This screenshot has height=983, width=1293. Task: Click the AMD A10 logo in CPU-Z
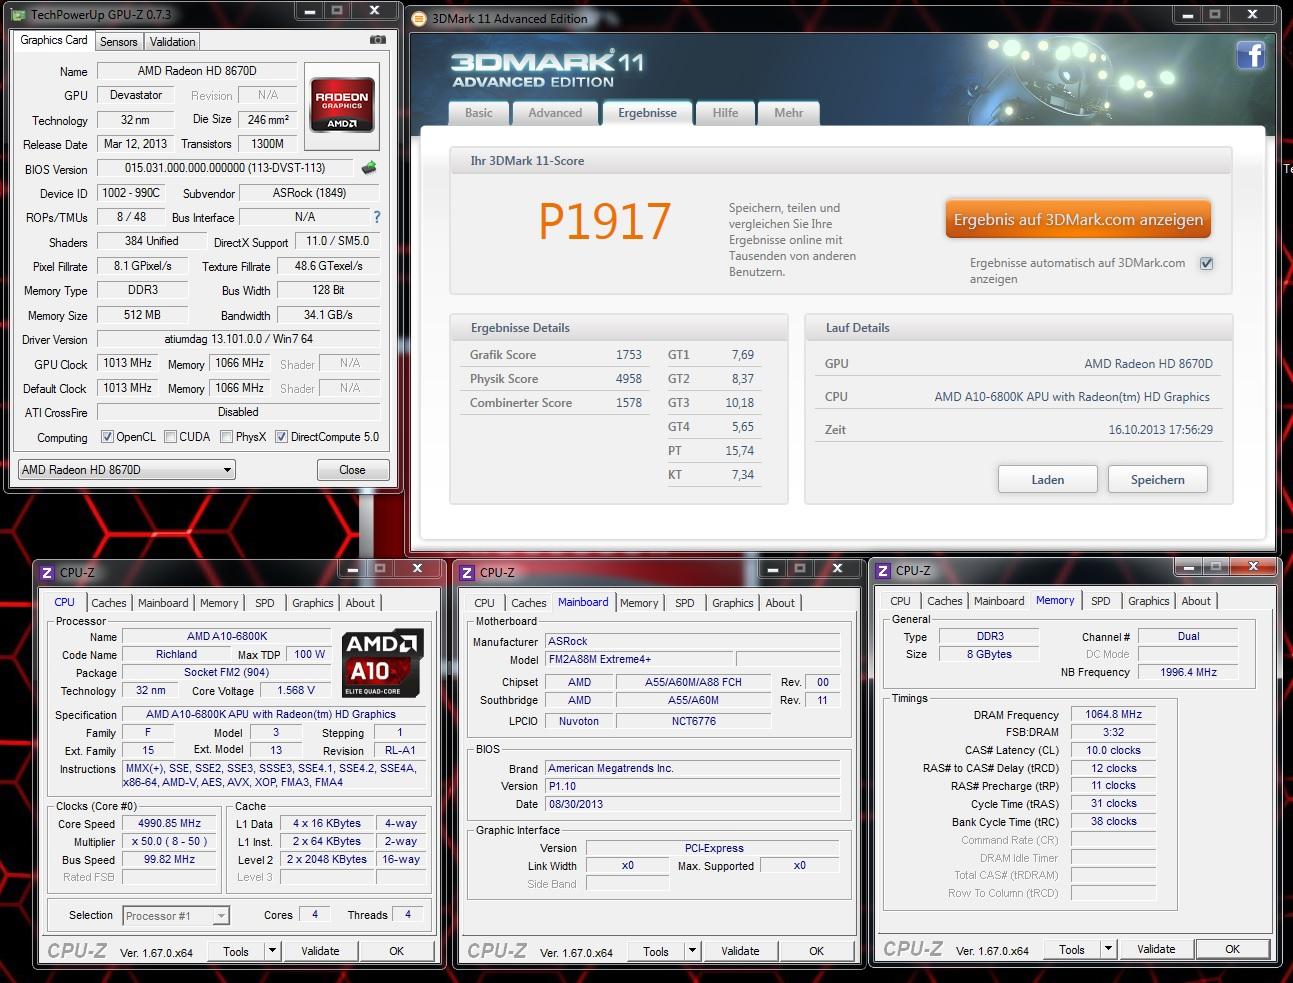click(x=384, y=663)
